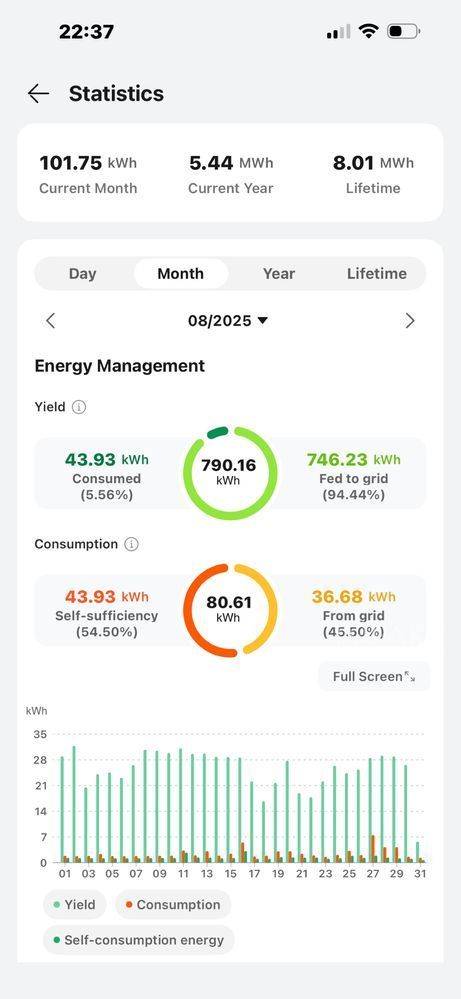
Task: Switch to the Lifetime tab
Action: pos(377,274)
